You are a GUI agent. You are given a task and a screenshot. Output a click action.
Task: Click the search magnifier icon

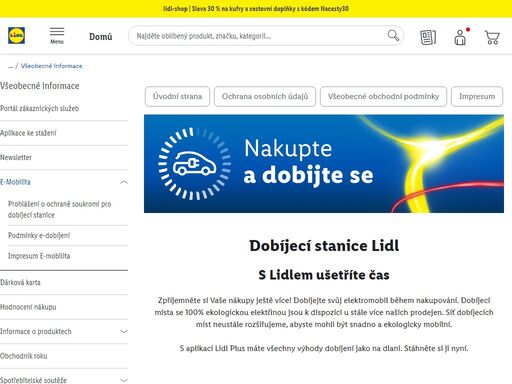[x=393, y=35]
